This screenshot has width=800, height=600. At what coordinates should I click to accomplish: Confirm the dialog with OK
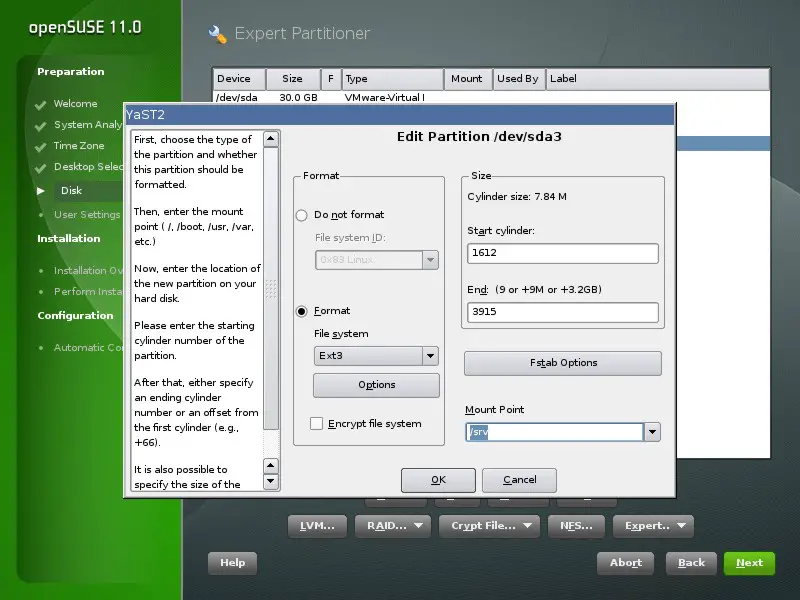tap(438, 480)
